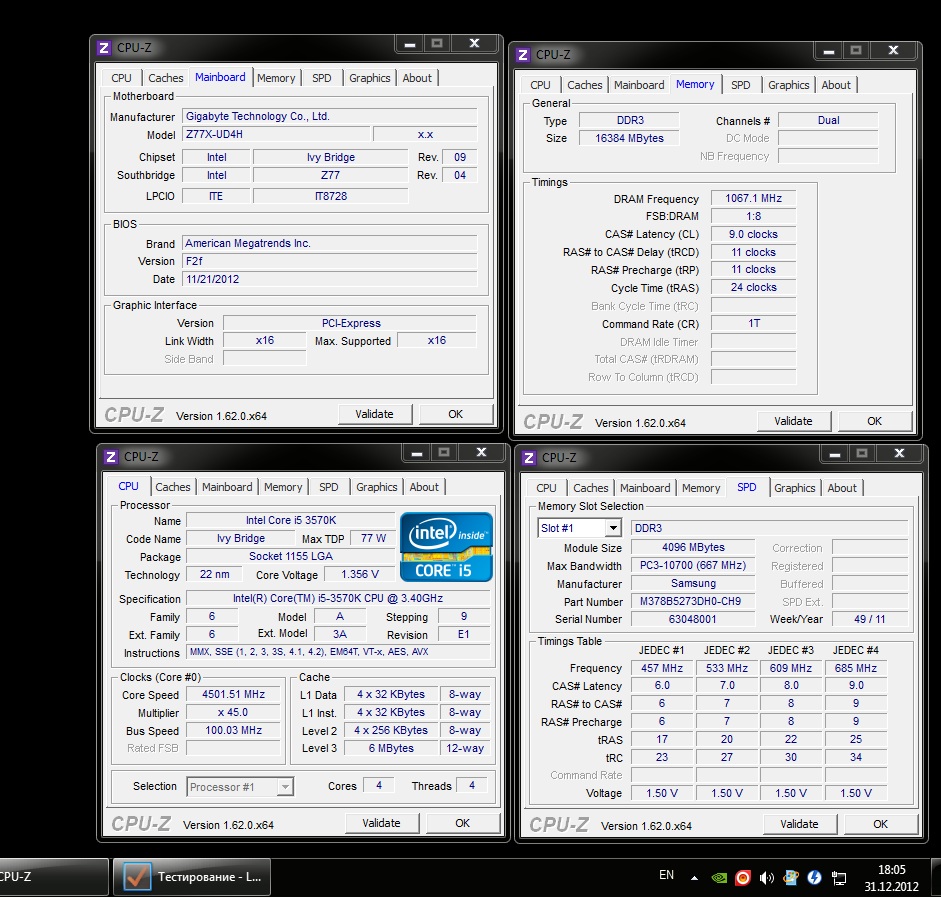Select the Mainboard tab in the CPU window

[227, 487]
